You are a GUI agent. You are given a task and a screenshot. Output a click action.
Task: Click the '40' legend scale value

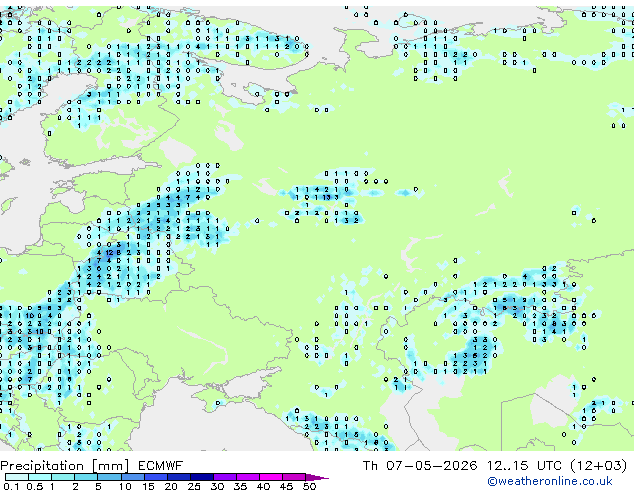[263, 486]
